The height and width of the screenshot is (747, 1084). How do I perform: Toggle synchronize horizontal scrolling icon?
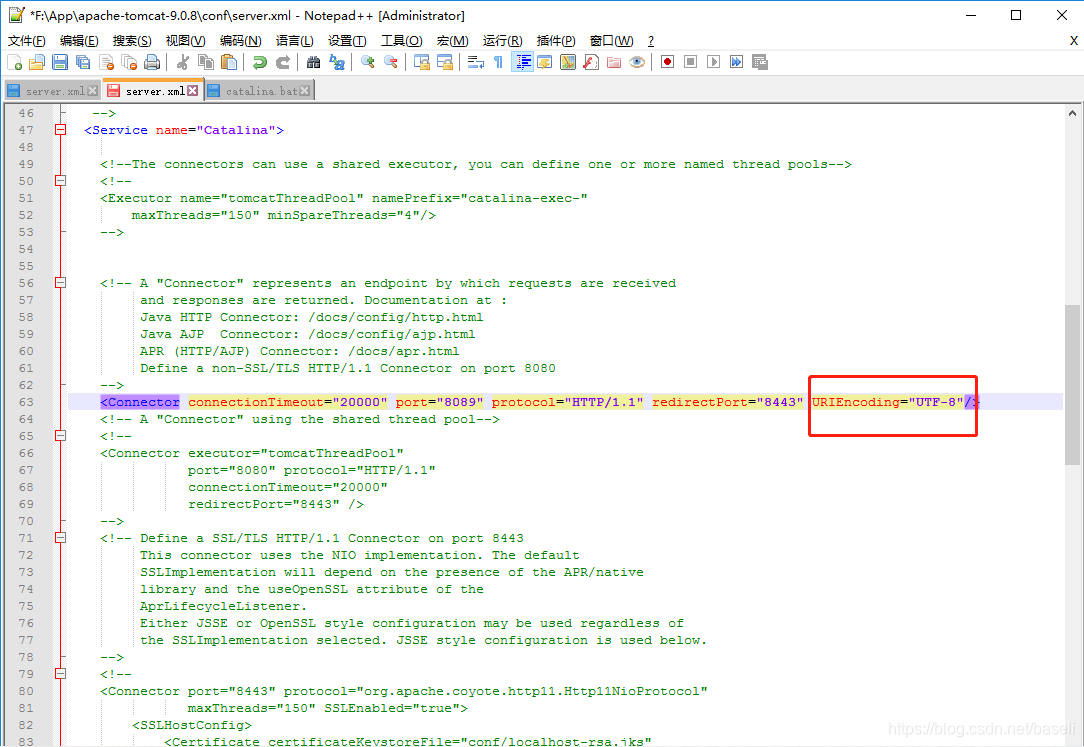pyautogui.click(x=445, y=63)
